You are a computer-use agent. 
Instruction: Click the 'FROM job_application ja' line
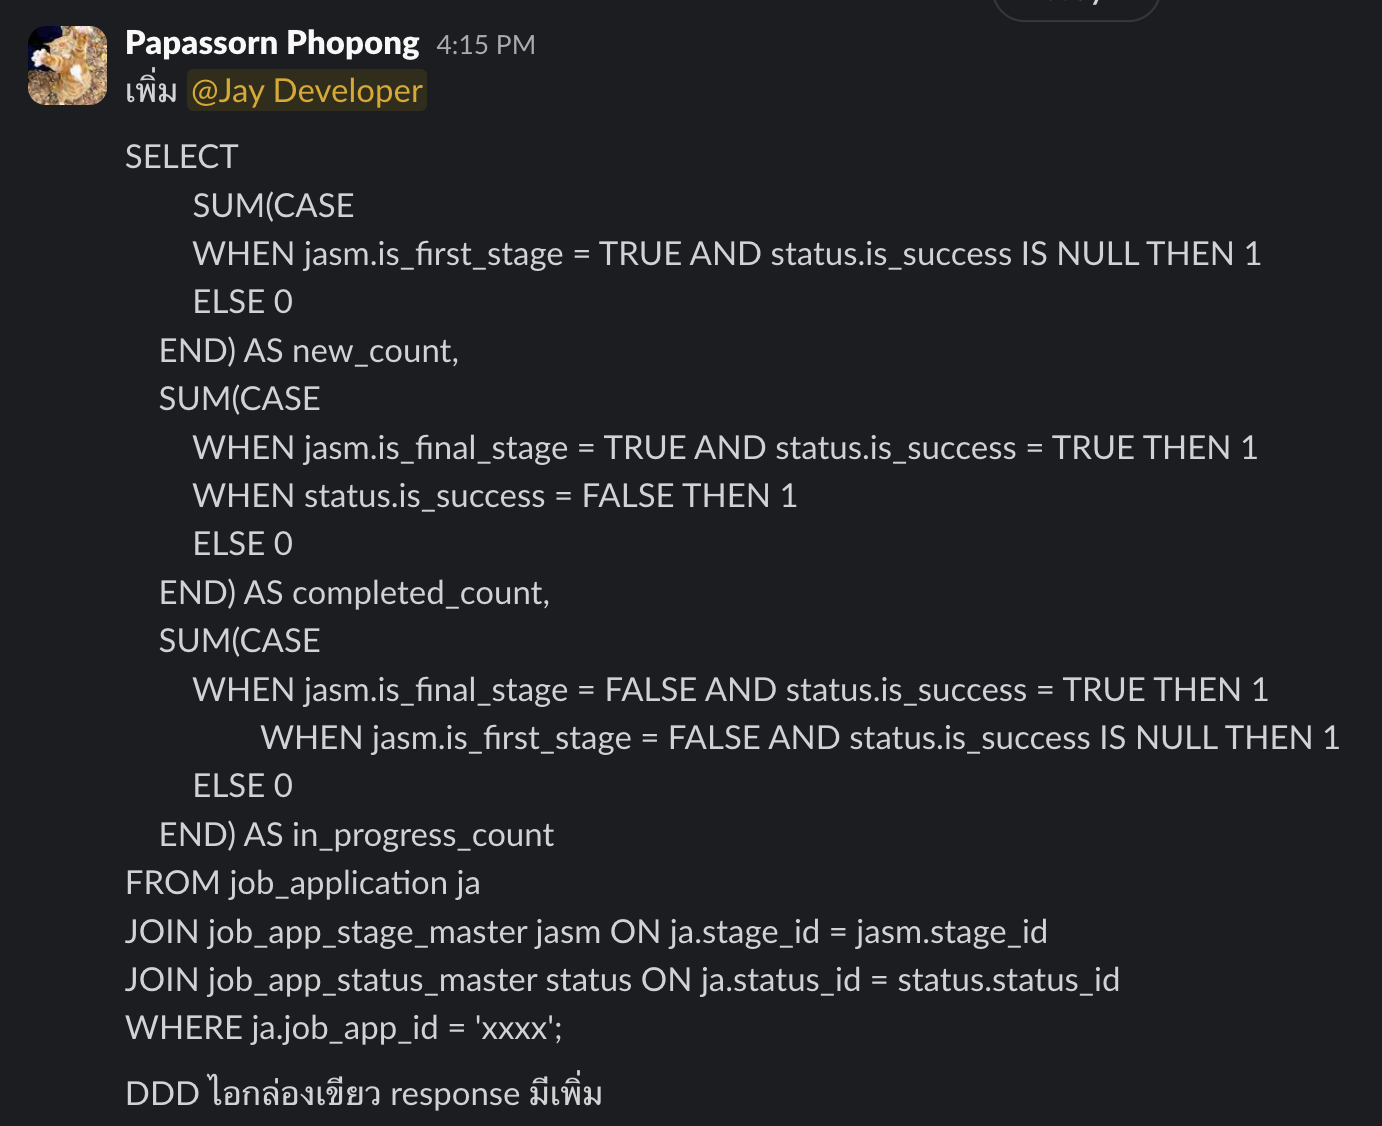[302, 883]
